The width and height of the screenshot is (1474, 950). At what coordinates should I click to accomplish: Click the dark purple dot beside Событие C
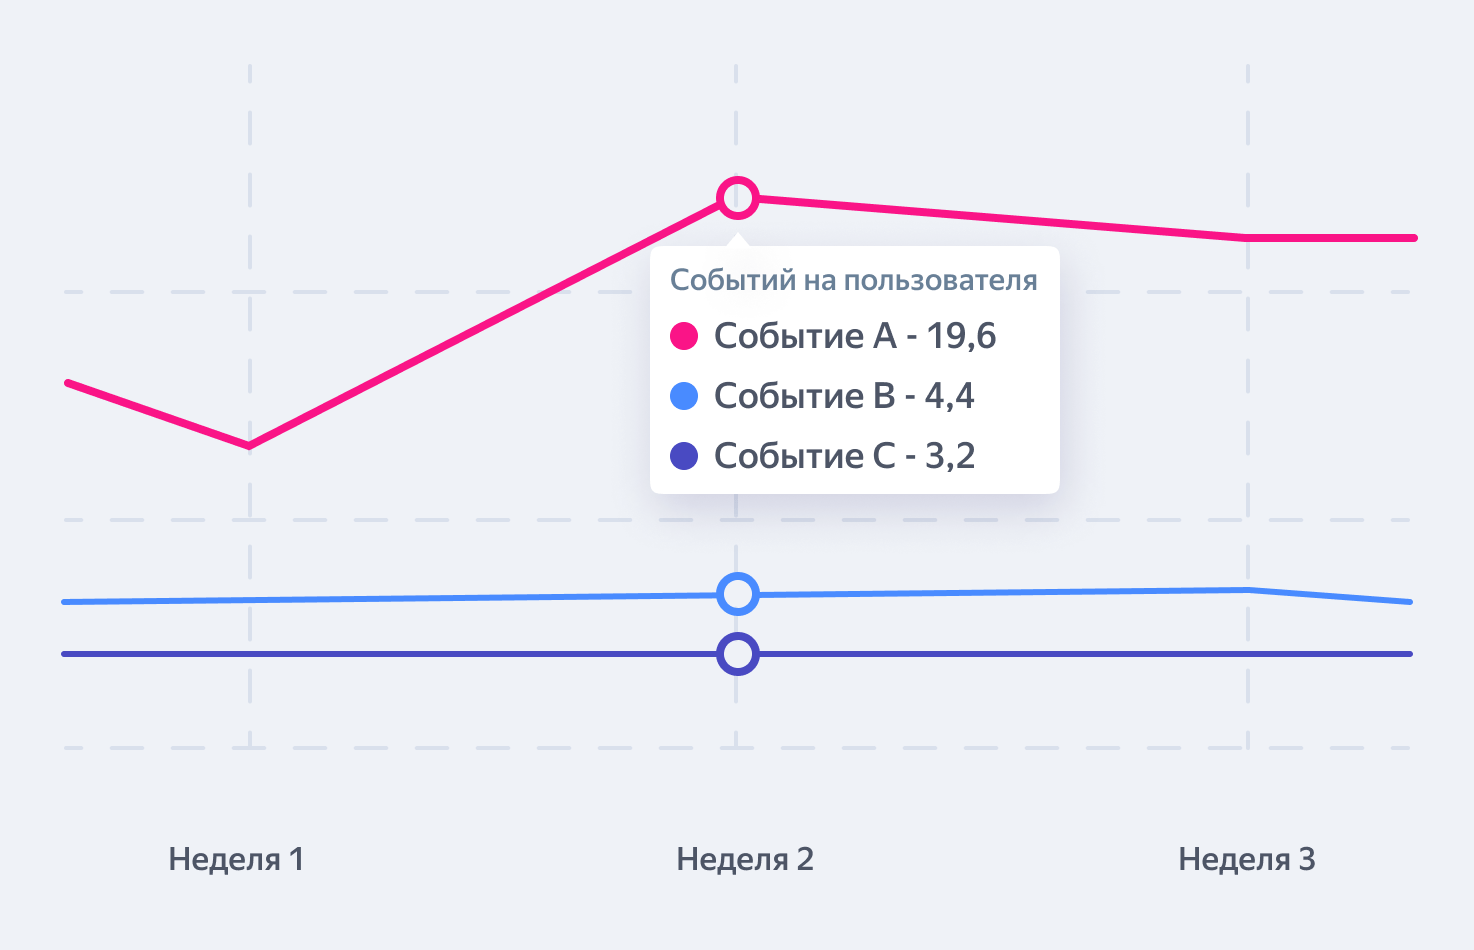point(684,456)
